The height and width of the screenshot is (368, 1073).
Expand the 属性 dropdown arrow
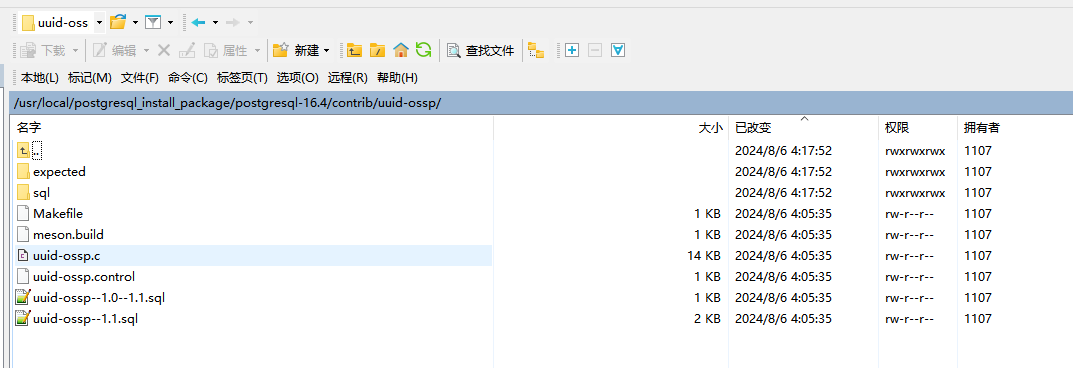[x=257, y=50]
